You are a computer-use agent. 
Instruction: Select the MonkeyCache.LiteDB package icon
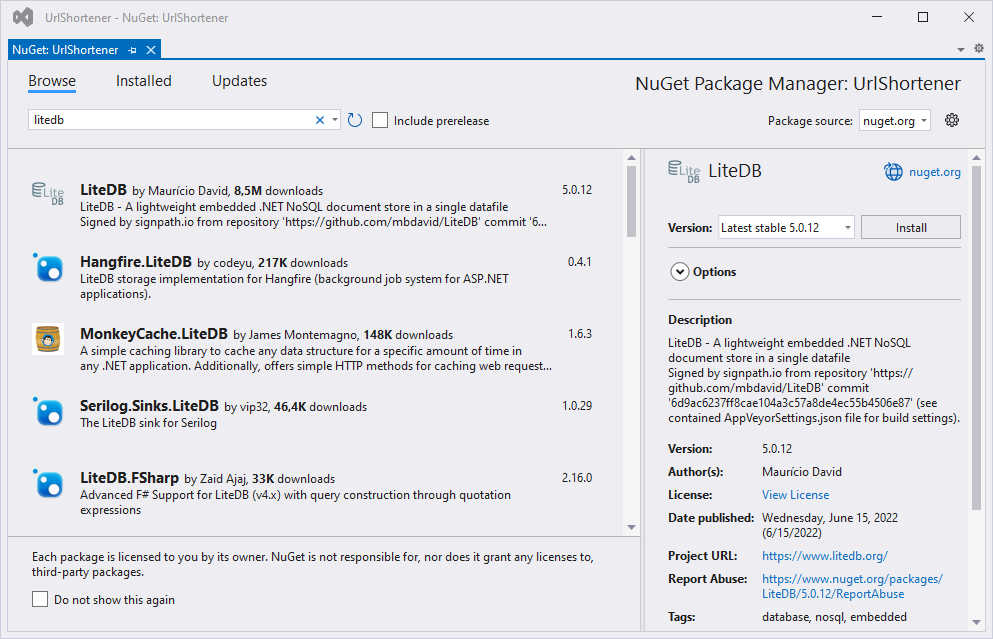[x=48, y=340]
